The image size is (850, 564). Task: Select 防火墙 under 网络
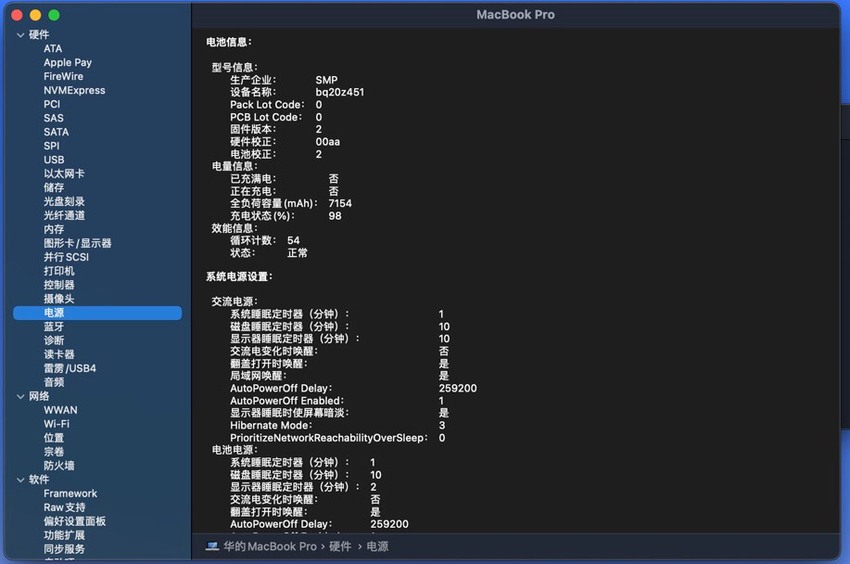(x=59, y=466)
